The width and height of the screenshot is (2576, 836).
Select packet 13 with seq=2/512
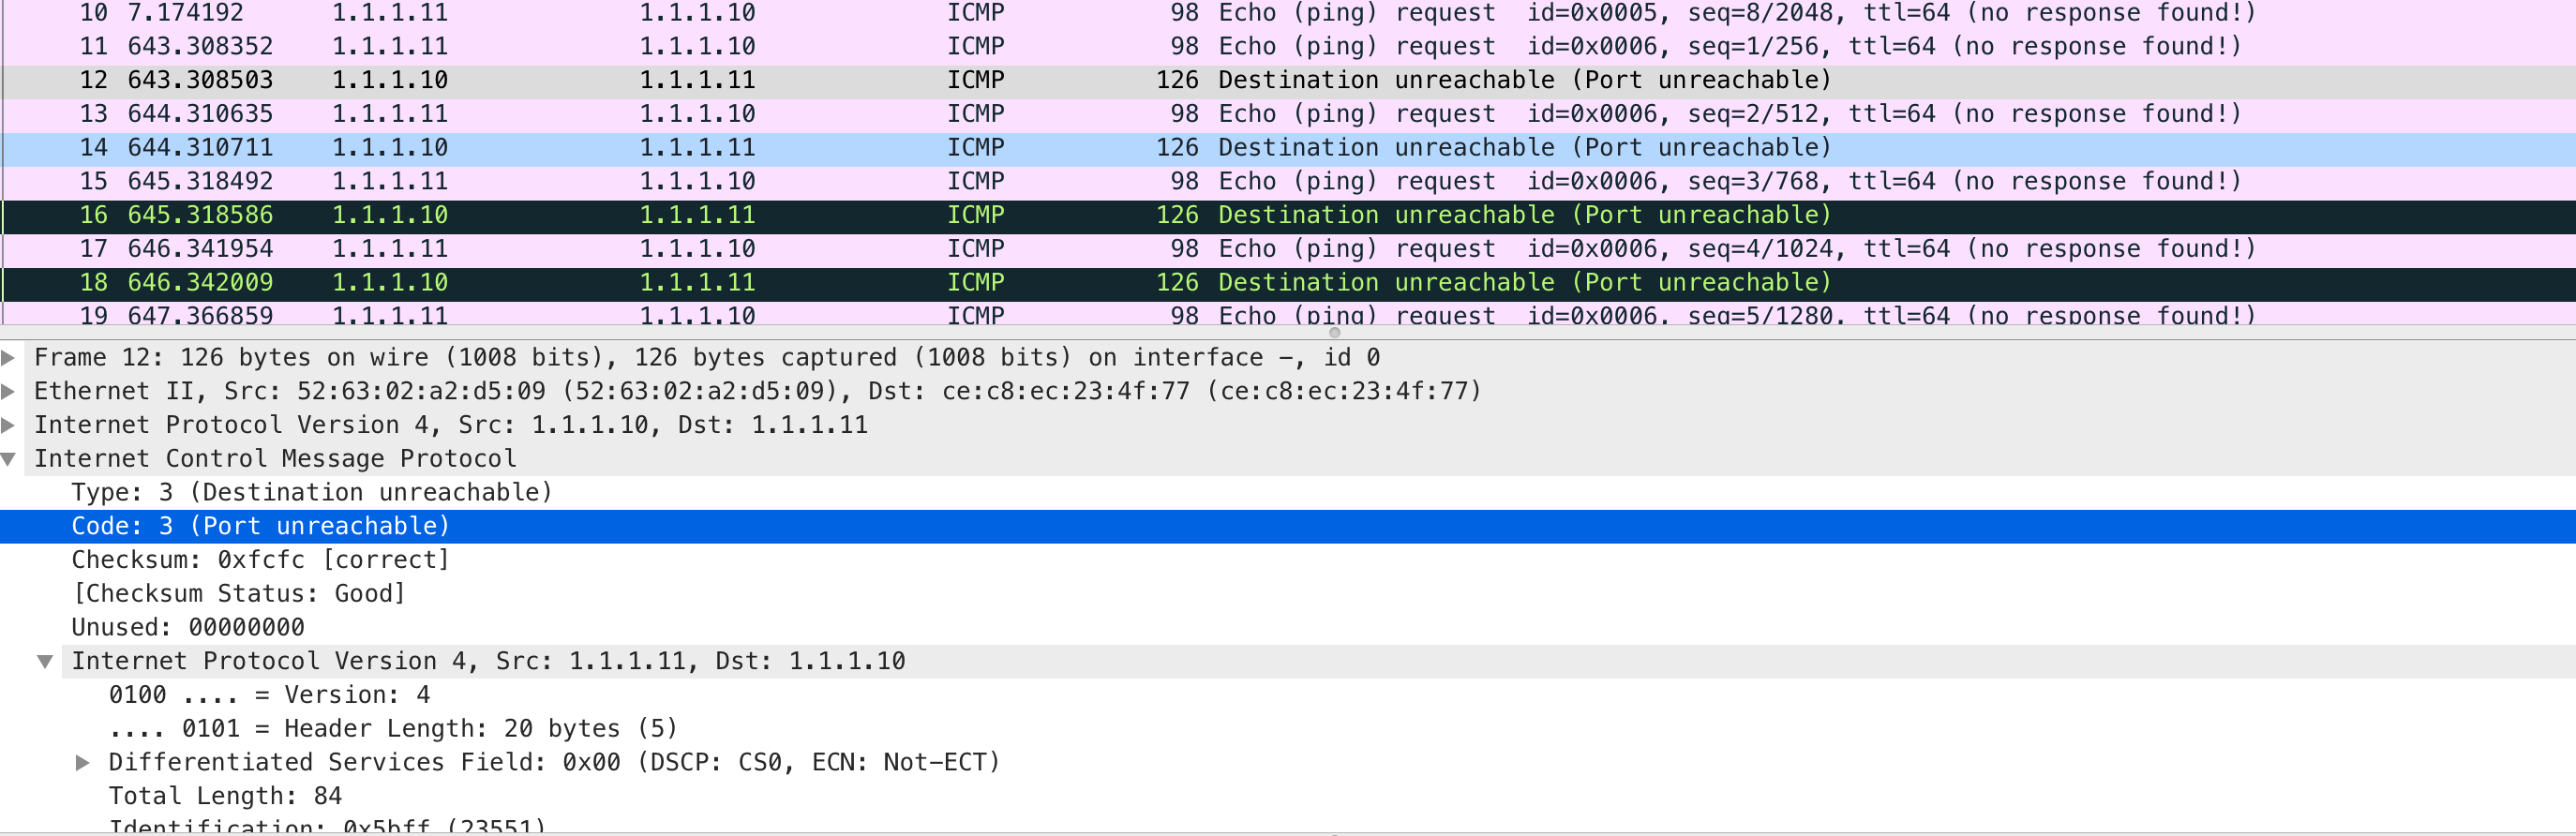pyautogui.click(x=1288, y=114)
